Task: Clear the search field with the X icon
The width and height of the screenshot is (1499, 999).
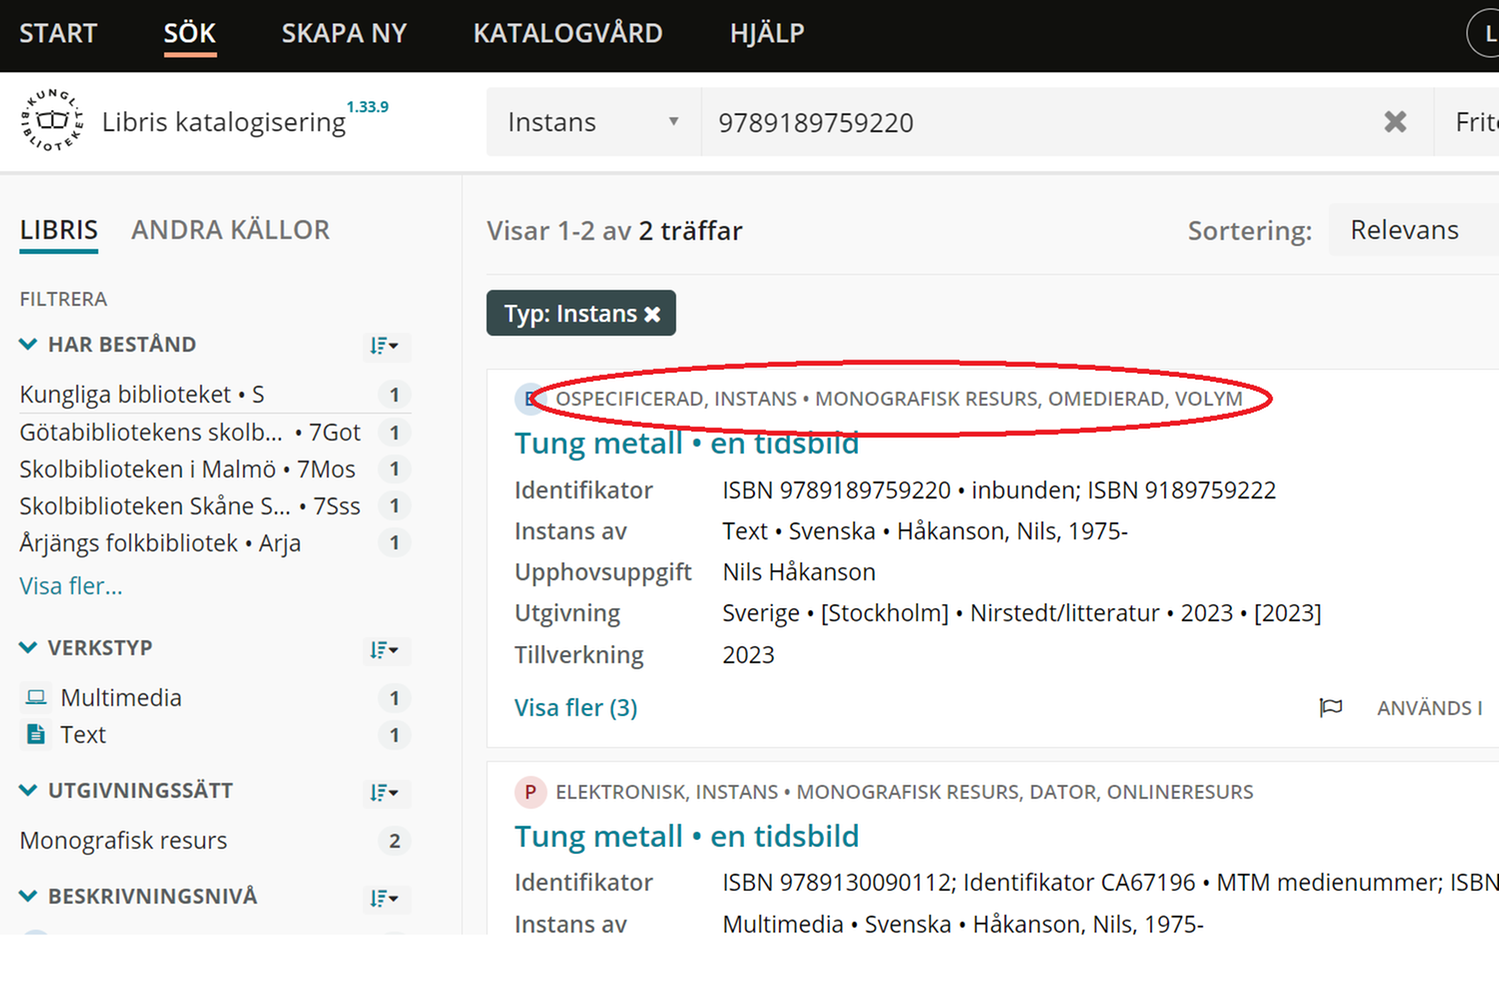Action: 1395,122
